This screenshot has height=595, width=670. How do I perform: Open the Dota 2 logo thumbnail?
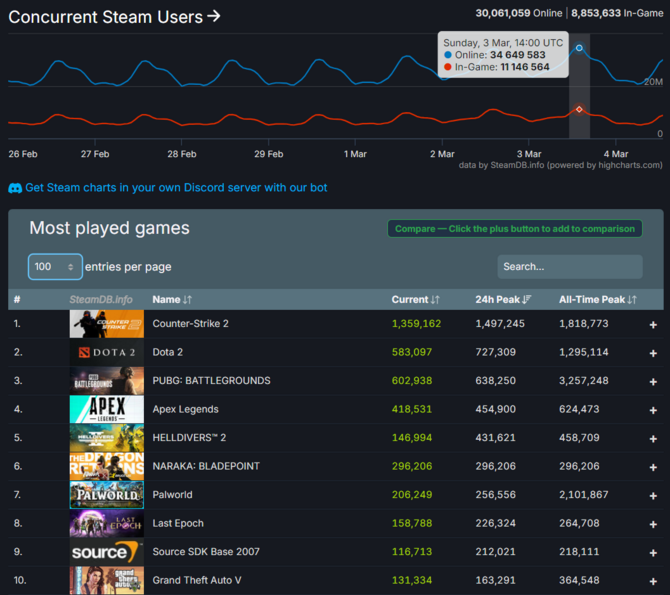(x=107, y=352)
